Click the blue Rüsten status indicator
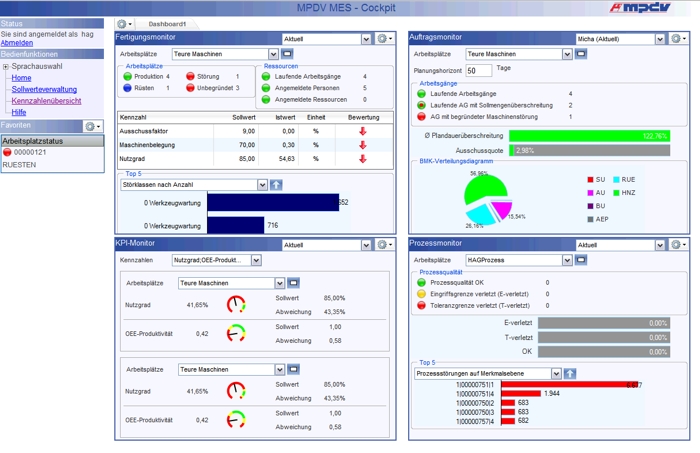Viewport: 700px width, 453px height. pyautogui.click(x=127, y=88)
